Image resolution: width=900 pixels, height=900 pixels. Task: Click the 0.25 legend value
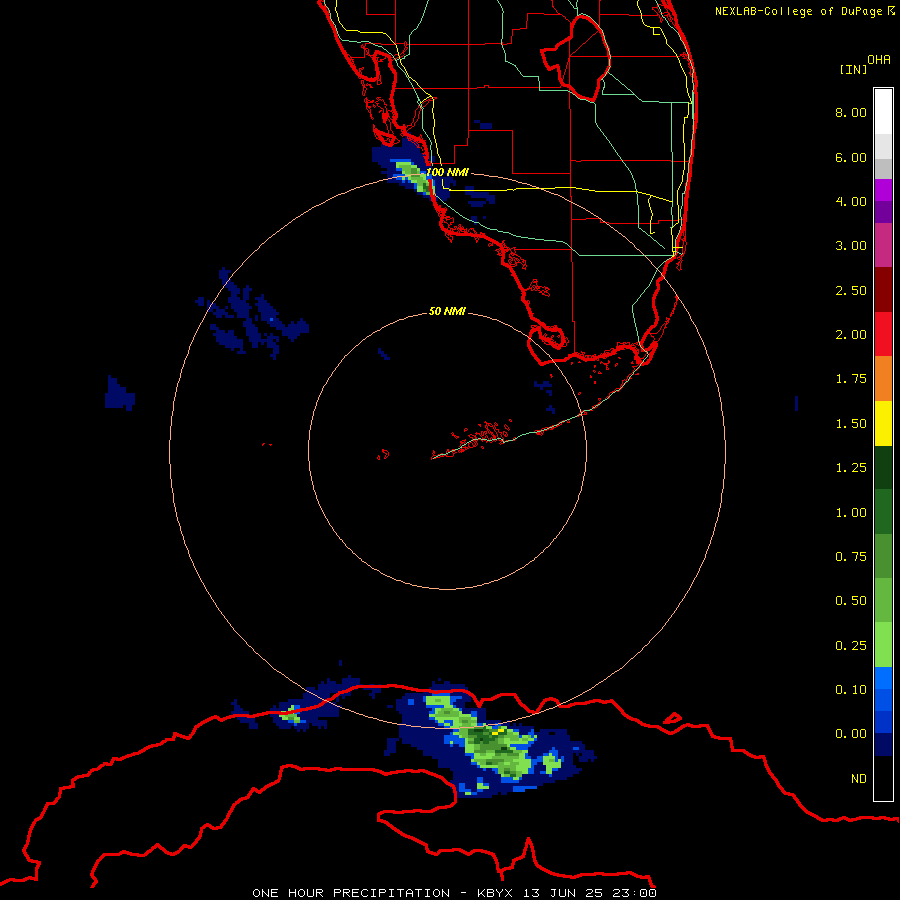tap(851, 646)
